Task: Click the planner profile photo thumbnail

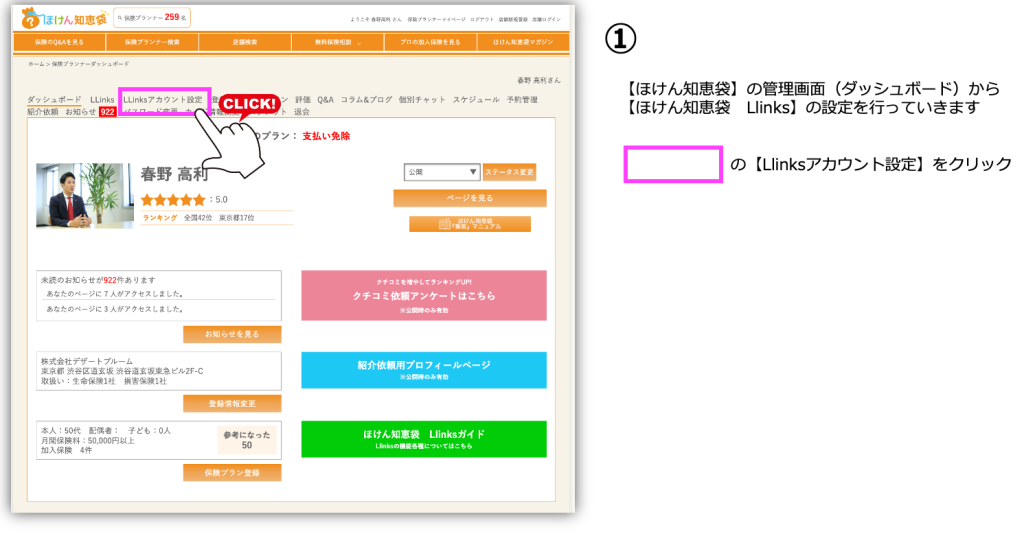Action: [85, 196]
